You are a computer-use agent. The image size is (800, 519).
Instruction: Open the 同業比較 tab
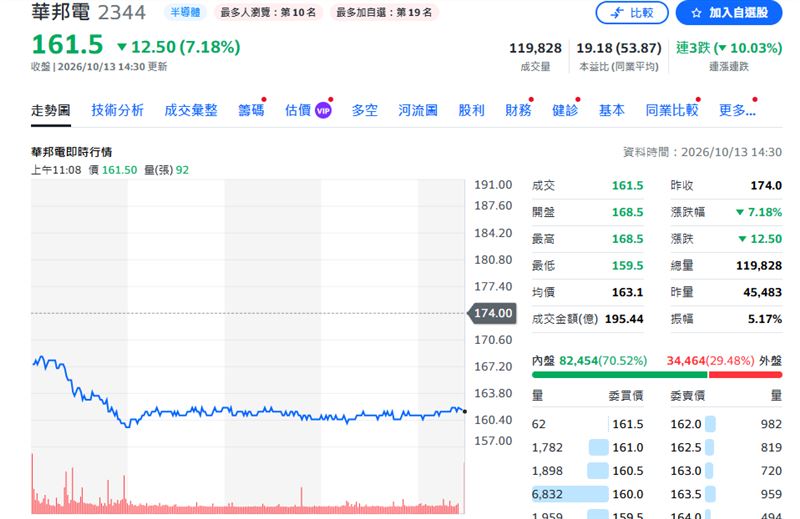click(671, 110)
